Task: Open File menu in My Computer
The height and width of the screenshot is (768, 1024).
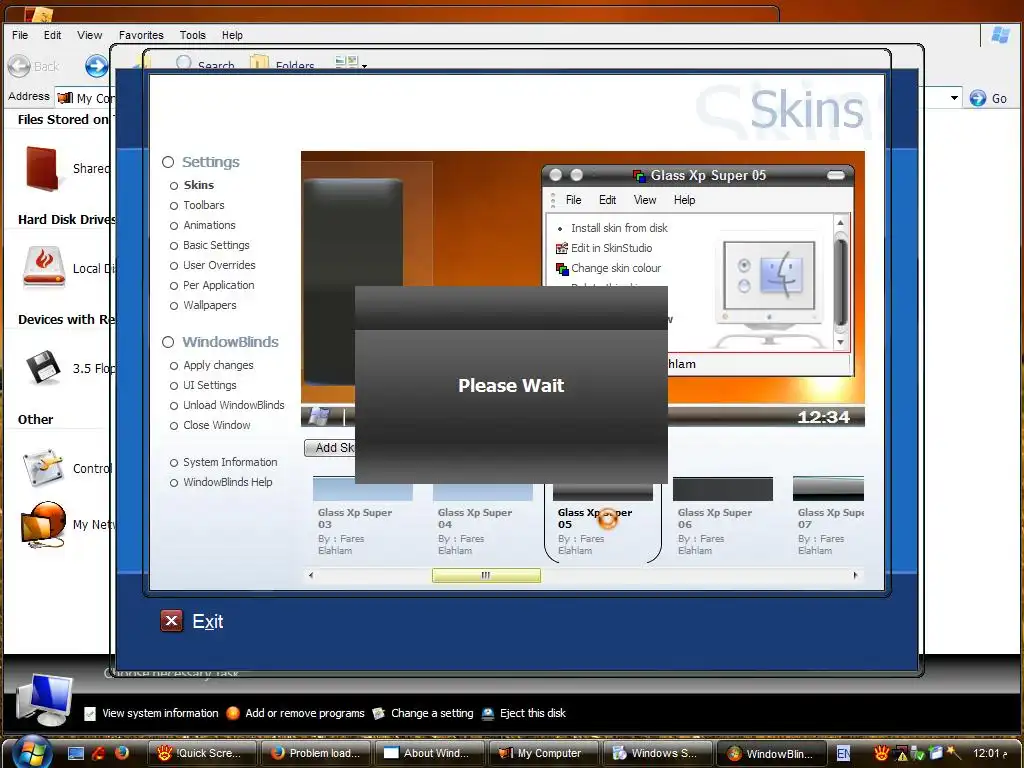Action: 20,35
